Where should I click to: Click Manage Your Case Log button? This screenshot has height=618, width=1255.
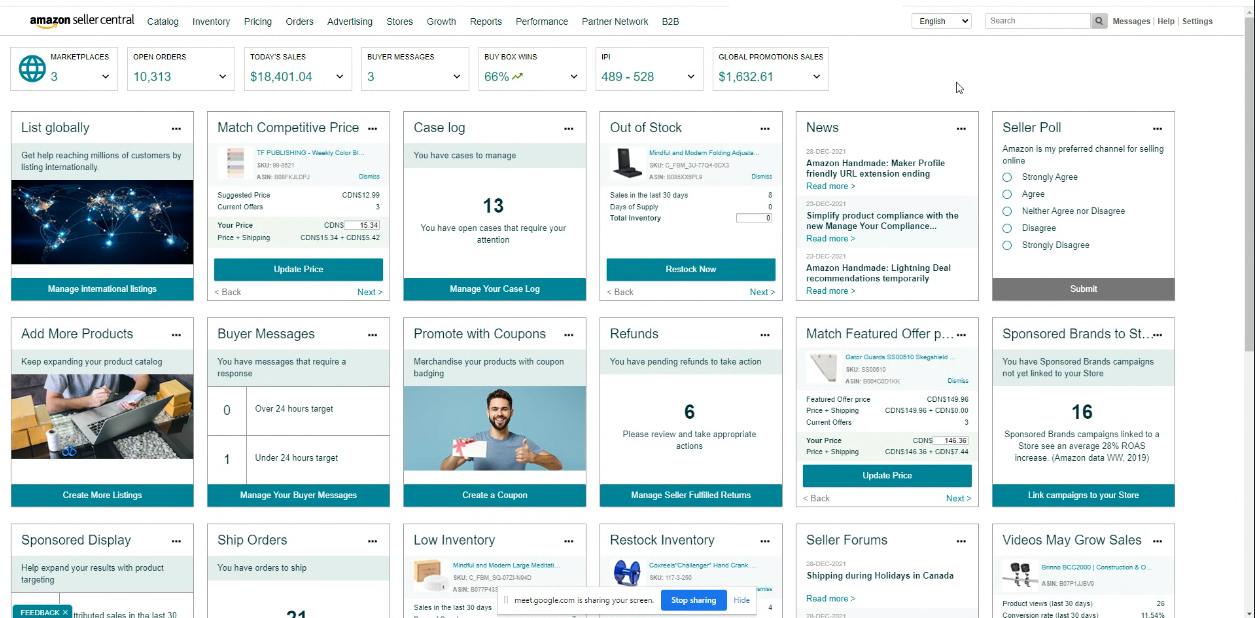(494, 289)
